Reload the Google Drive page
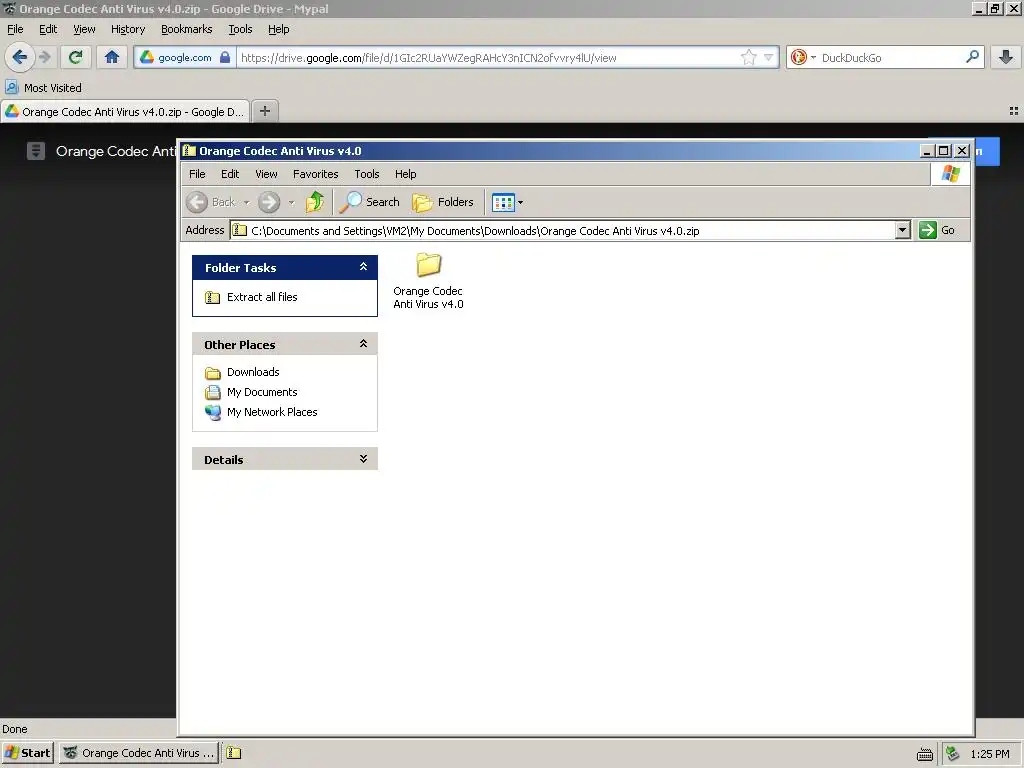Image resolution: width=1024 pixels, height=768 pixels. [x=76, y=57]
